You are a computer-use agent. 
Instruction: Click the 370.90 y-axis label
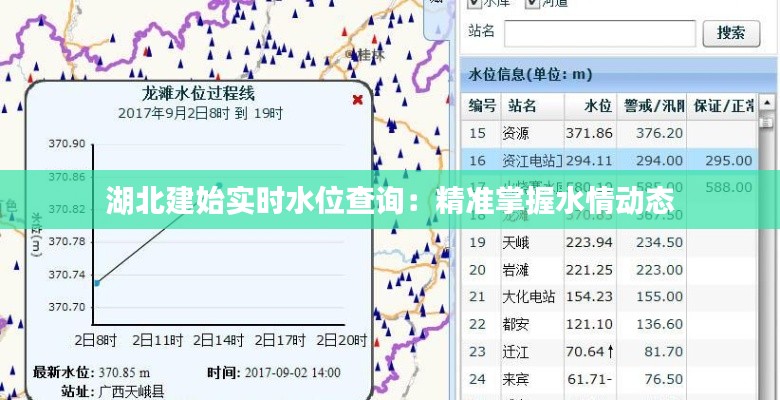67,144
